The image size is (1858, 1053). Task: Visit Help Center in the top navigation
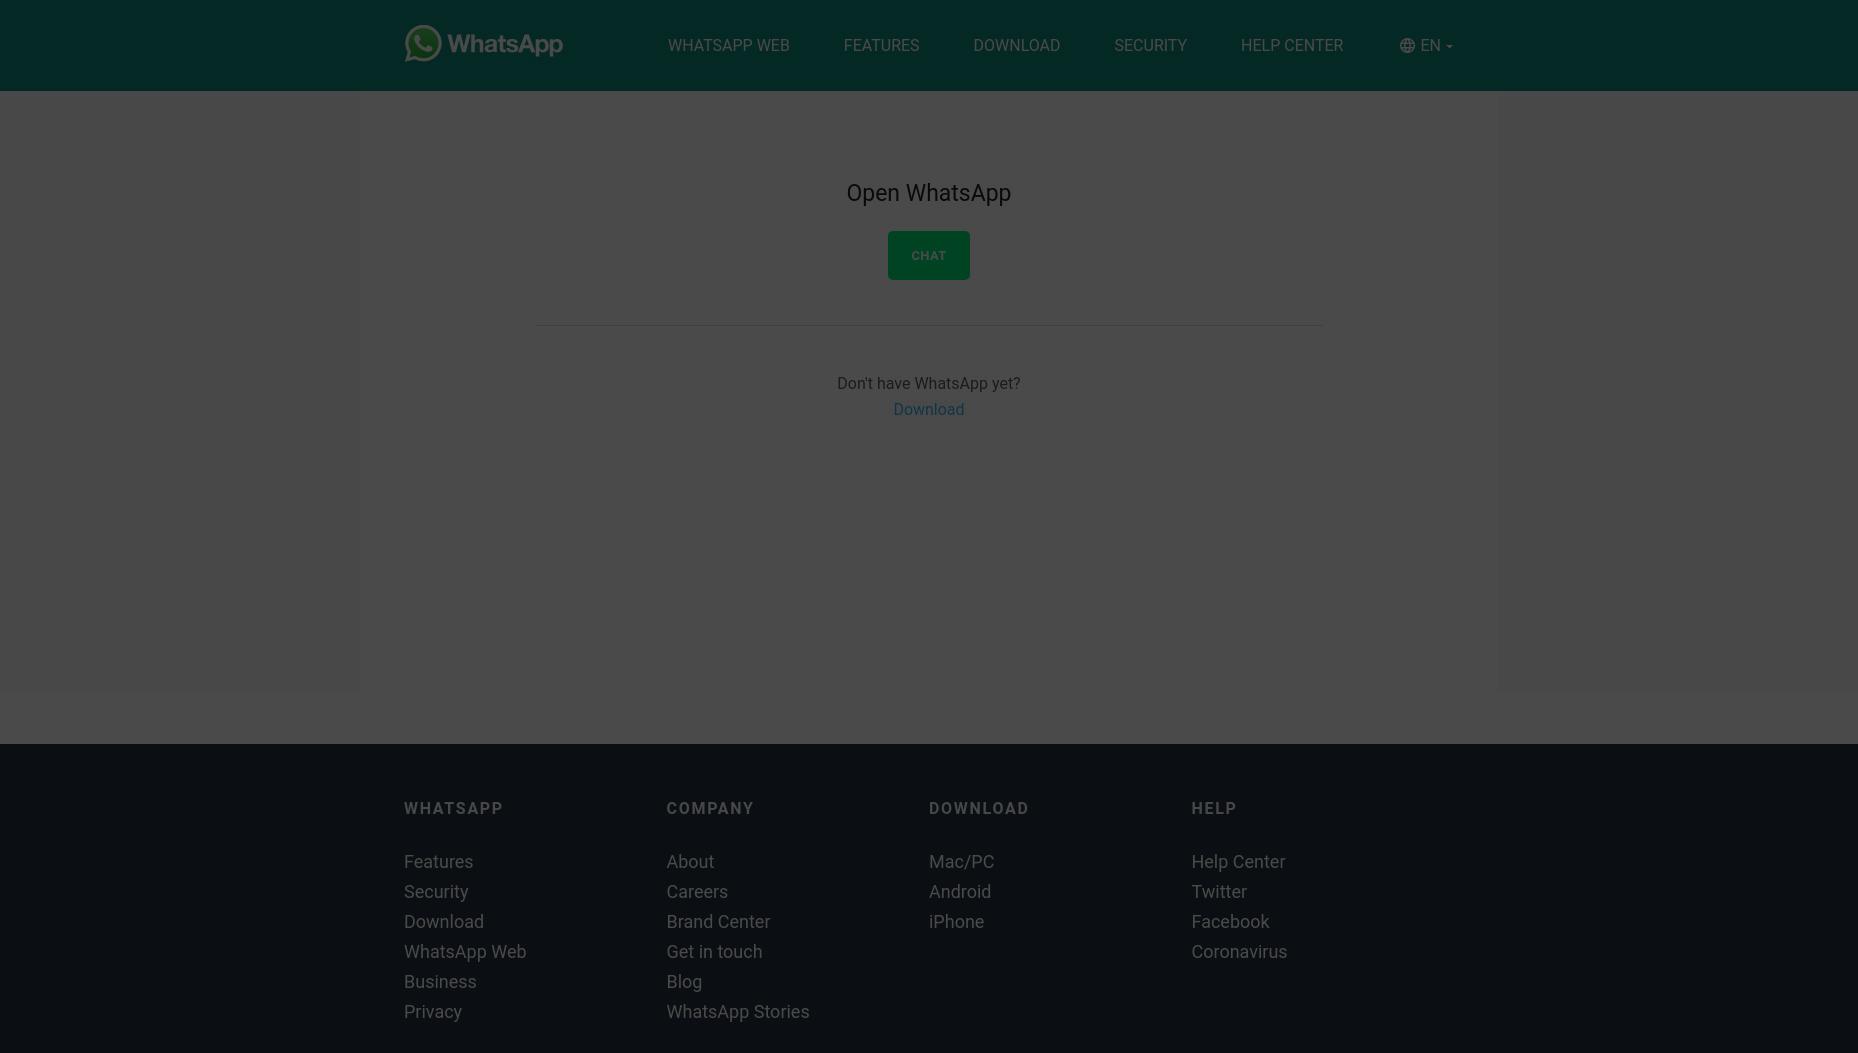1292,46
